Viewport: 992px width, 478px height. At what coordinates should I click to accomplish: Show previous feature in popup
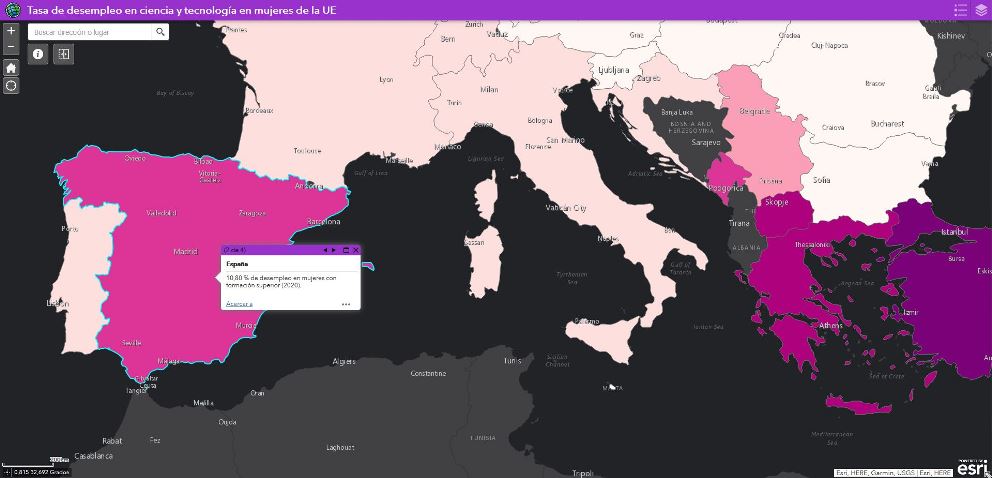(324, 250)
